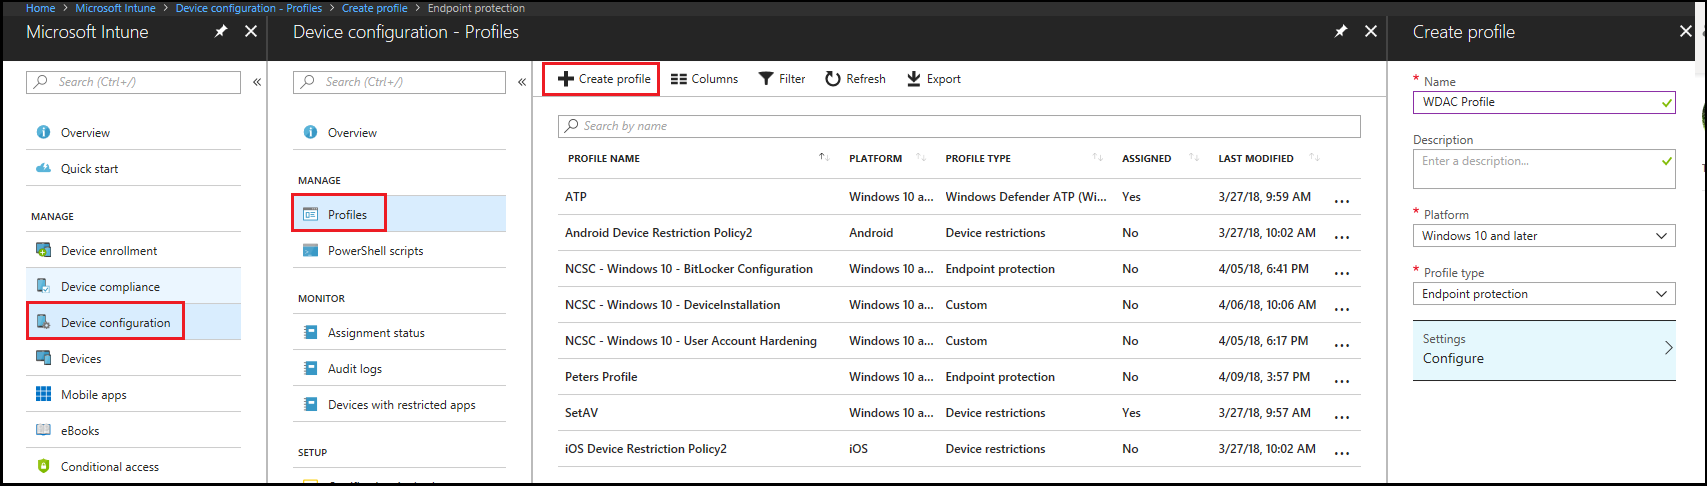This screenshot has height=486, width=1707.
Task: Click the Search by name field
Action: pos(958,126)
